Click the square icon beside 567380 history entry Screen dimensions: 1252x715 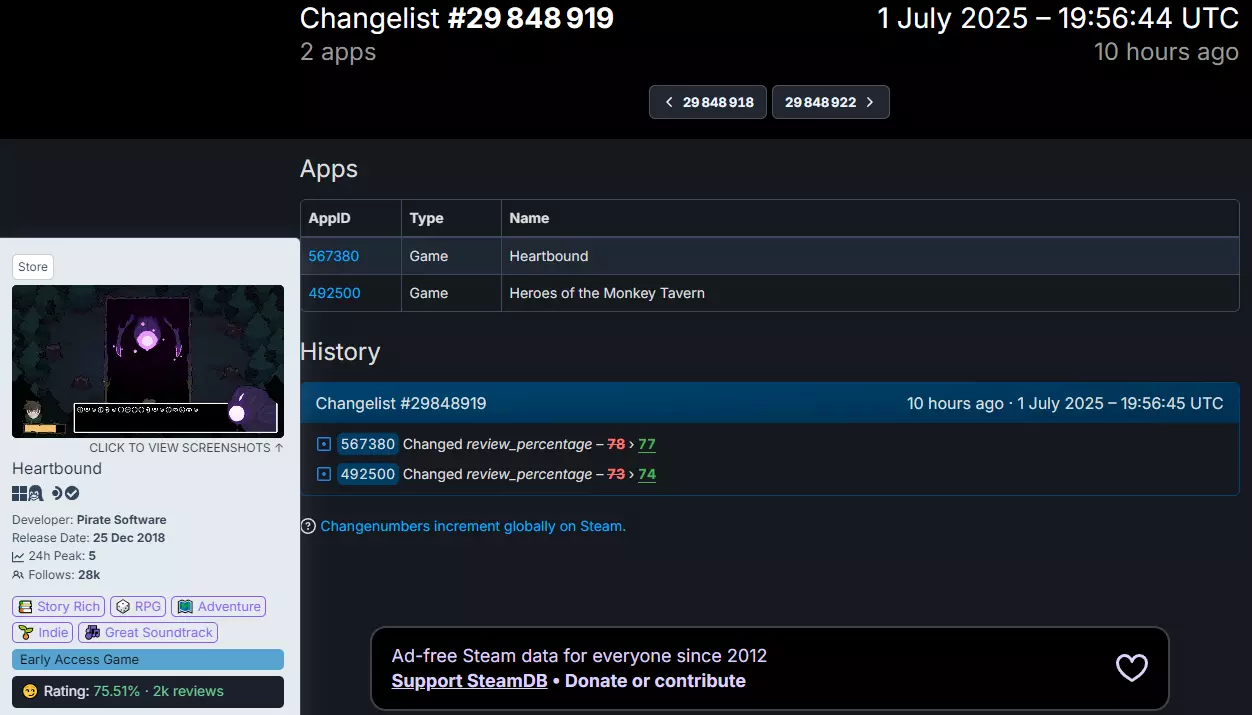323,444
